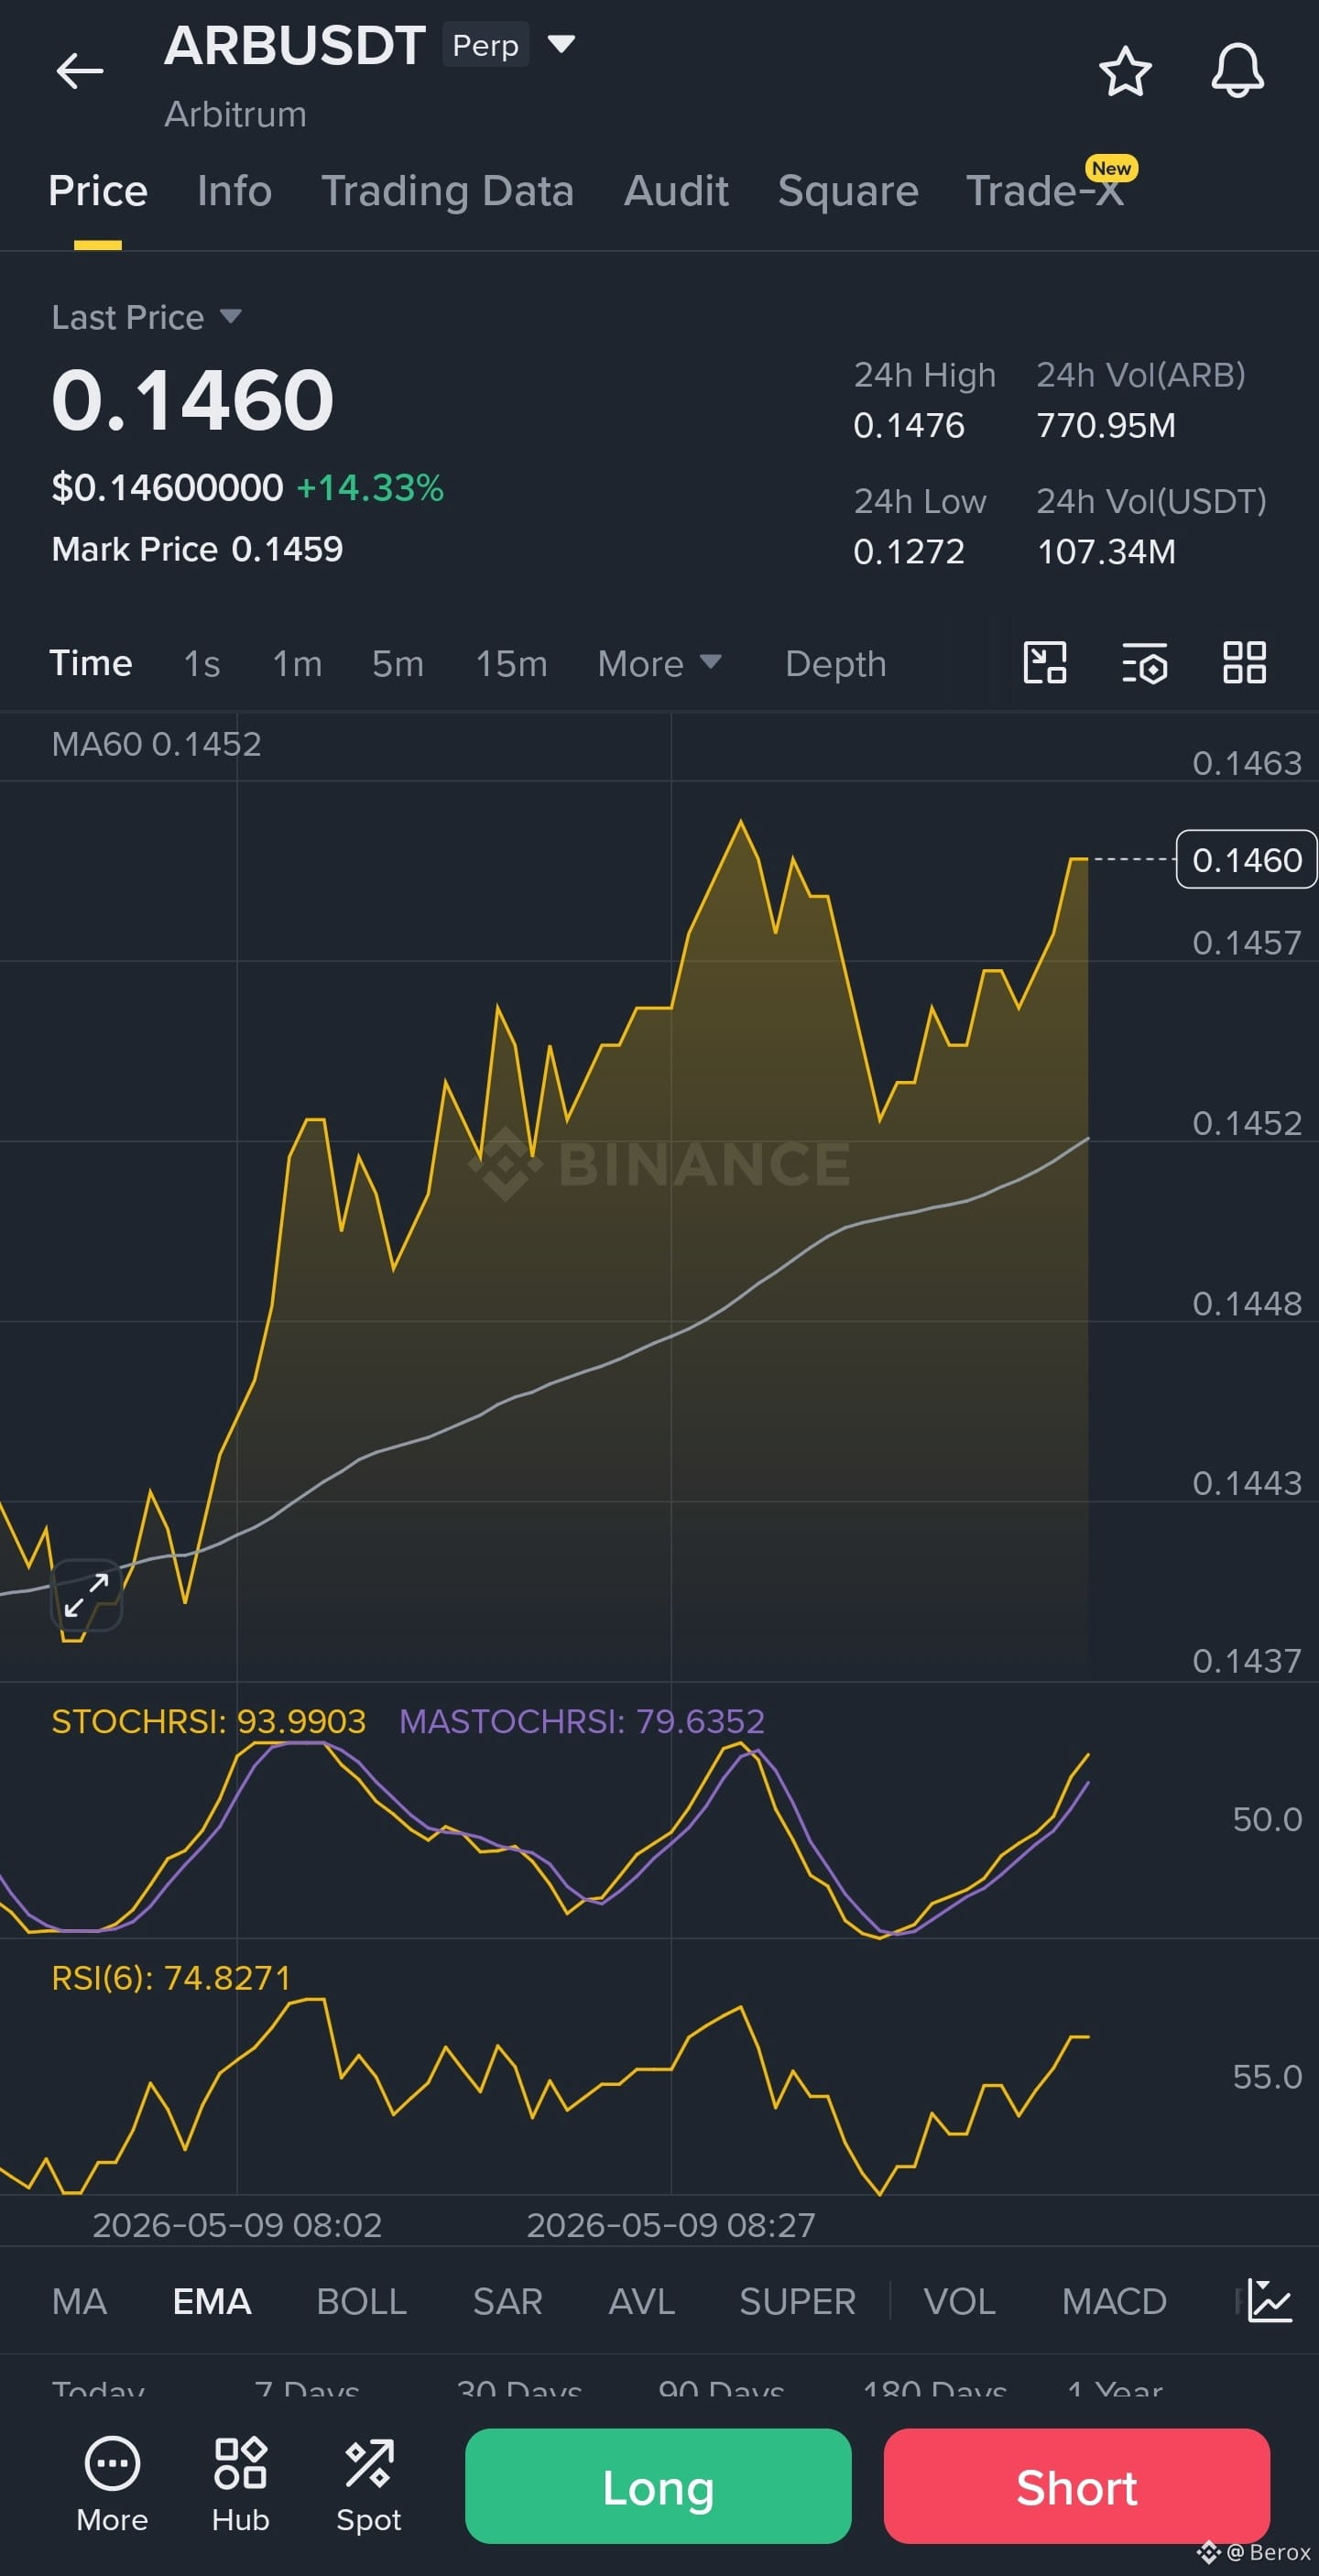Toggle the MACD sub-indicator
The image size is (1319, 2576).
[x=1114, y=2301]
